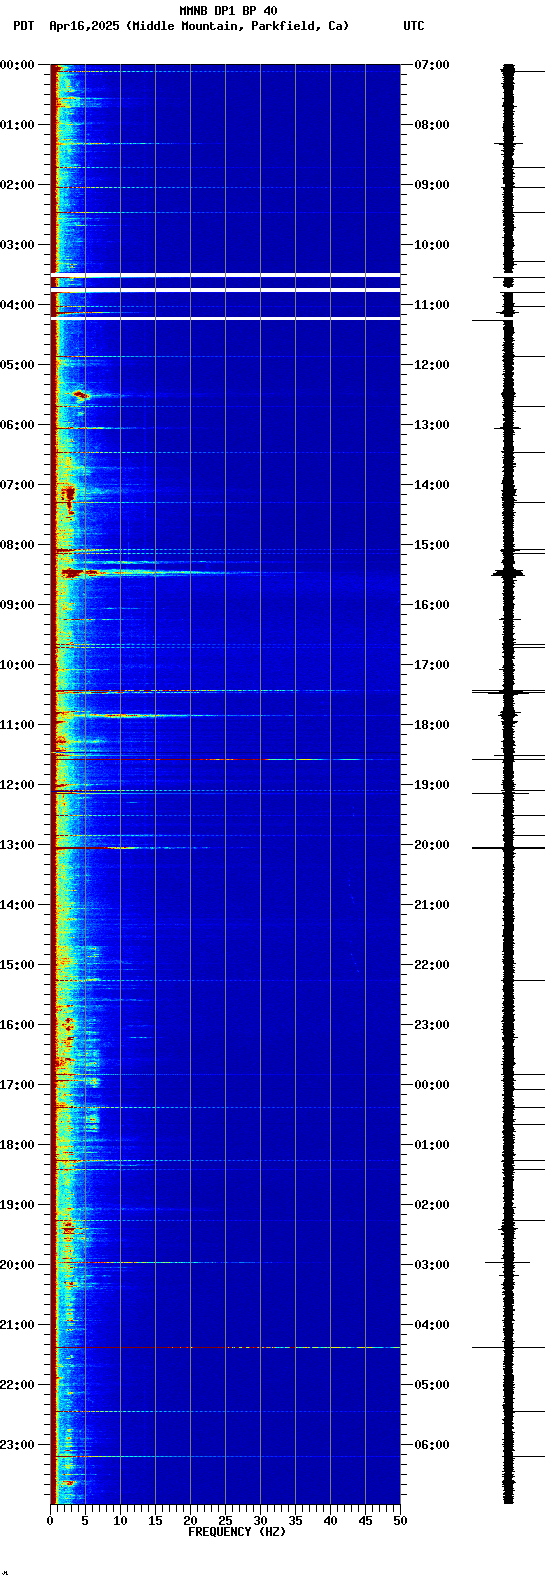Select the 19:00 PDT time label

(x=17, y=1205)
